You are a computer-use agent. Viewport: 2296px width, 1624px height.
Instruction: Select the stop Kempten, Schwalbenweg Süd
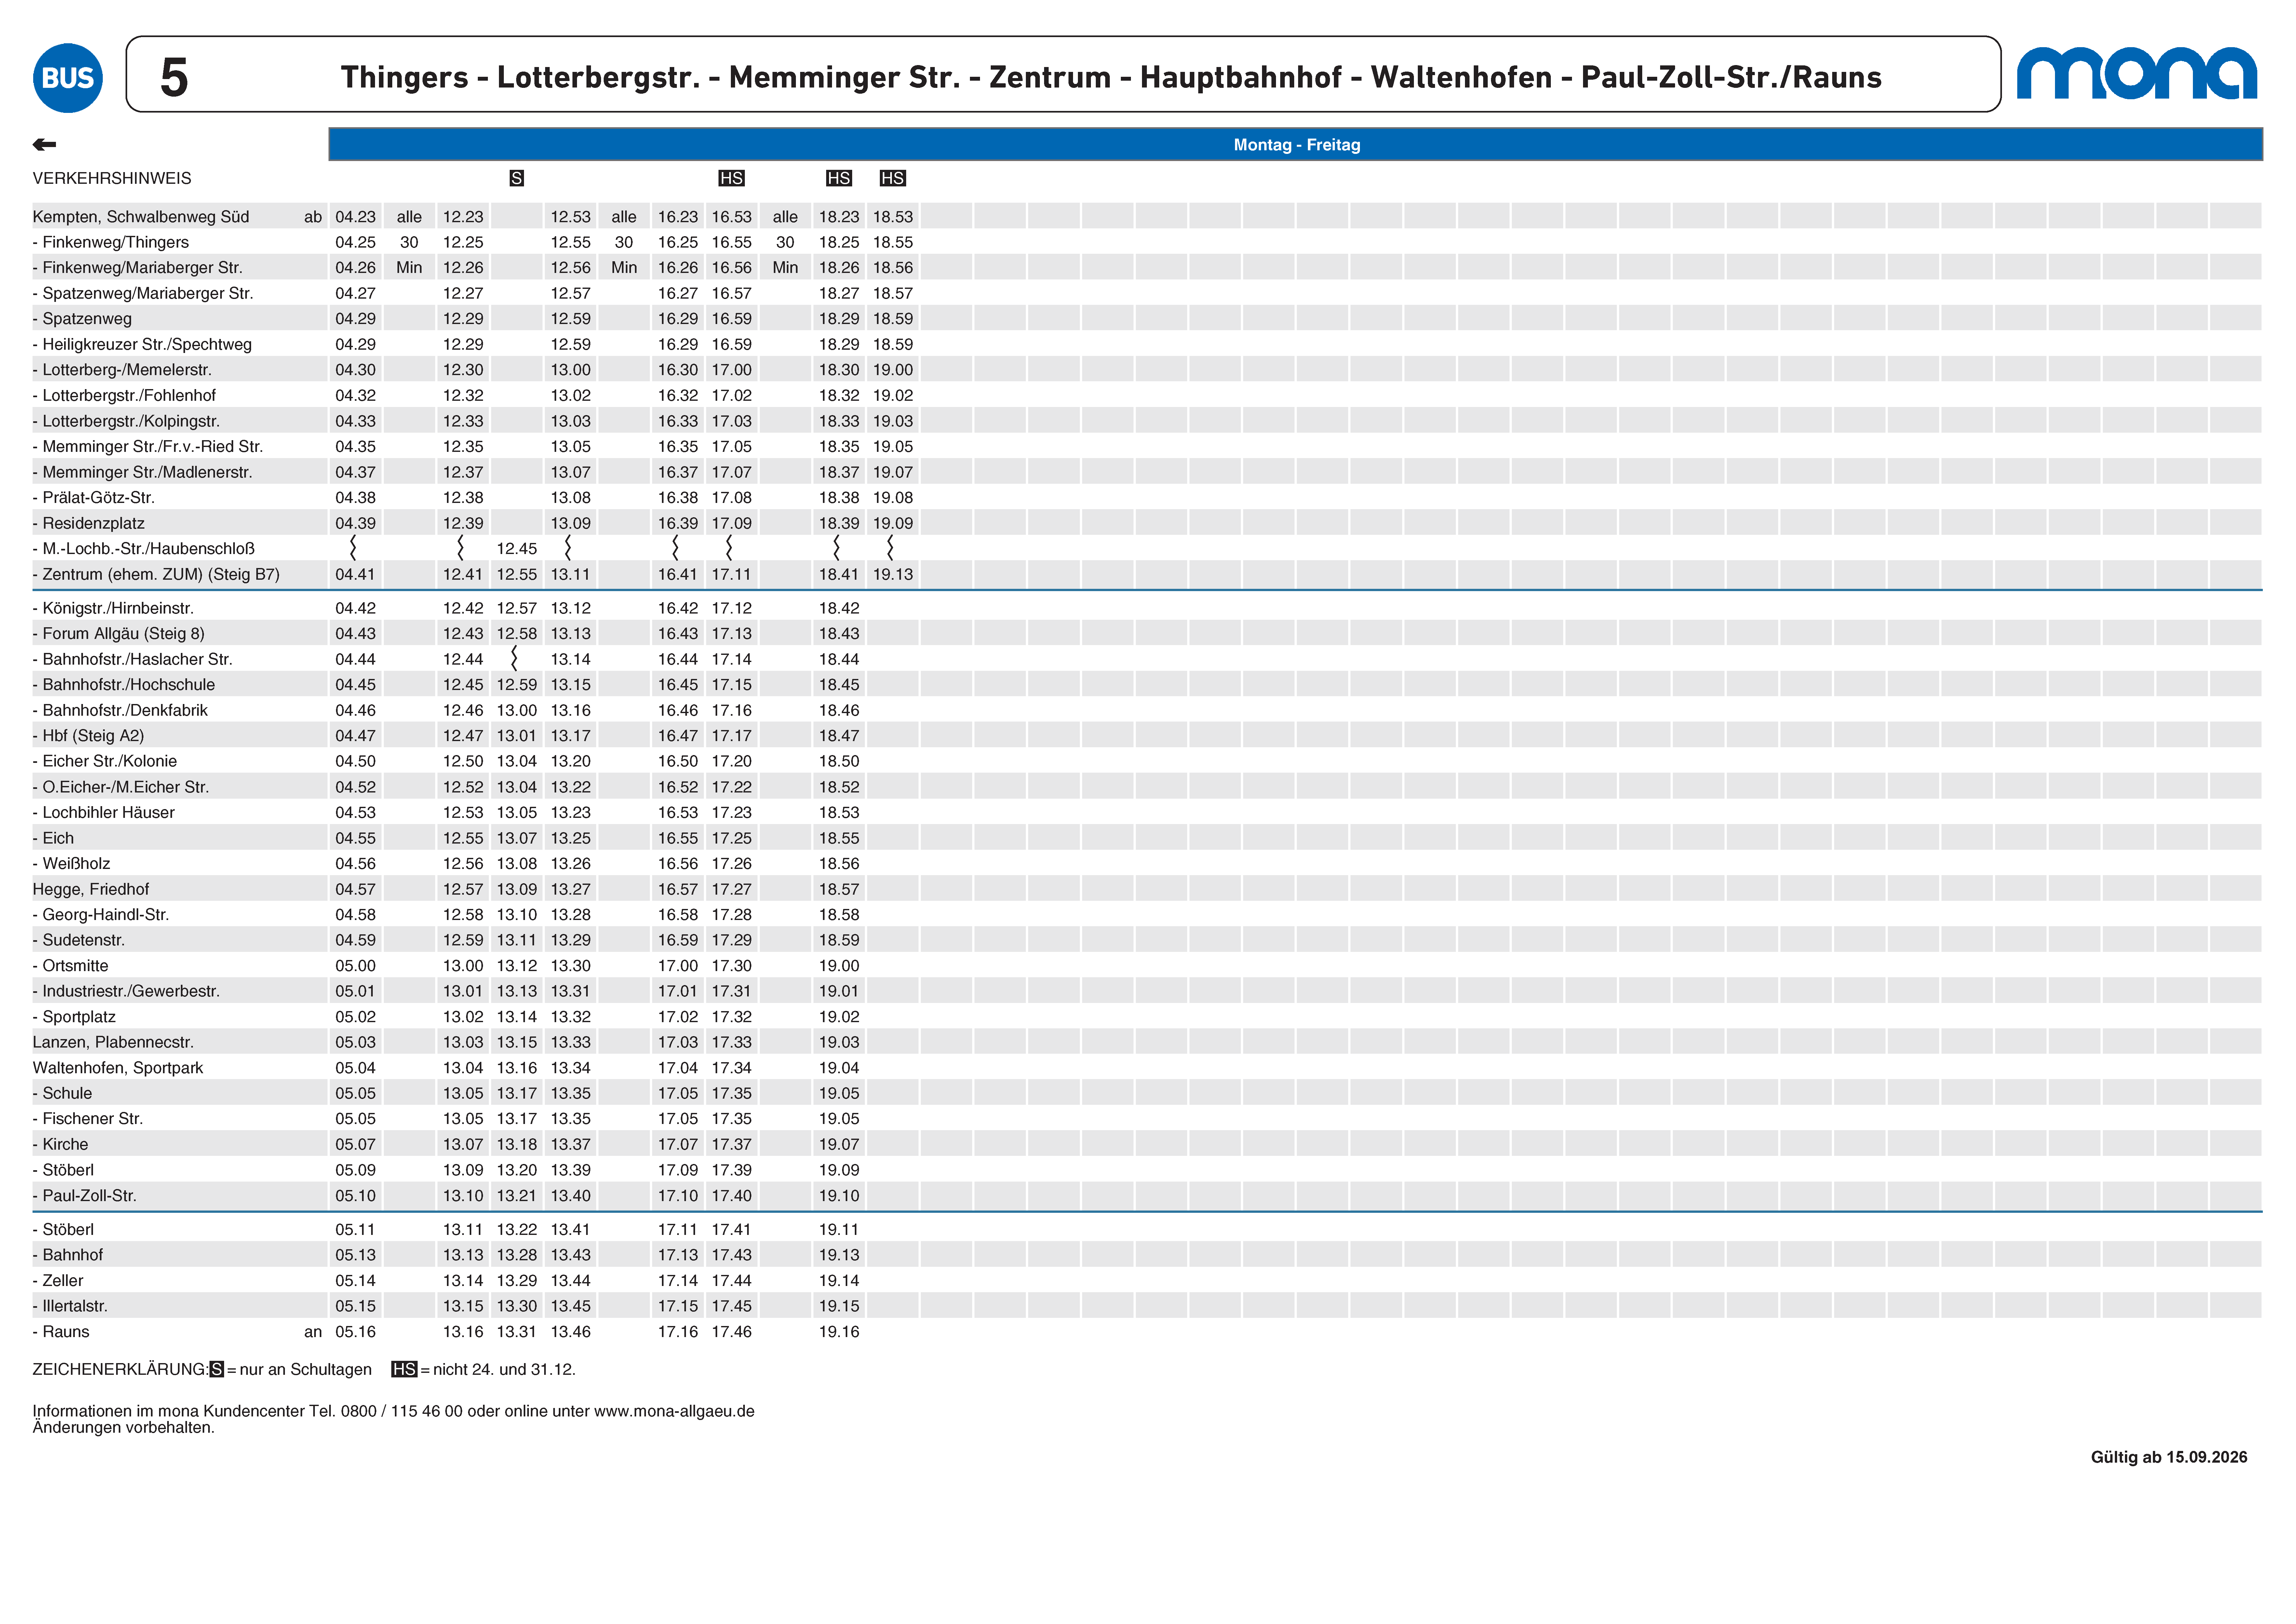coord(141,217)
